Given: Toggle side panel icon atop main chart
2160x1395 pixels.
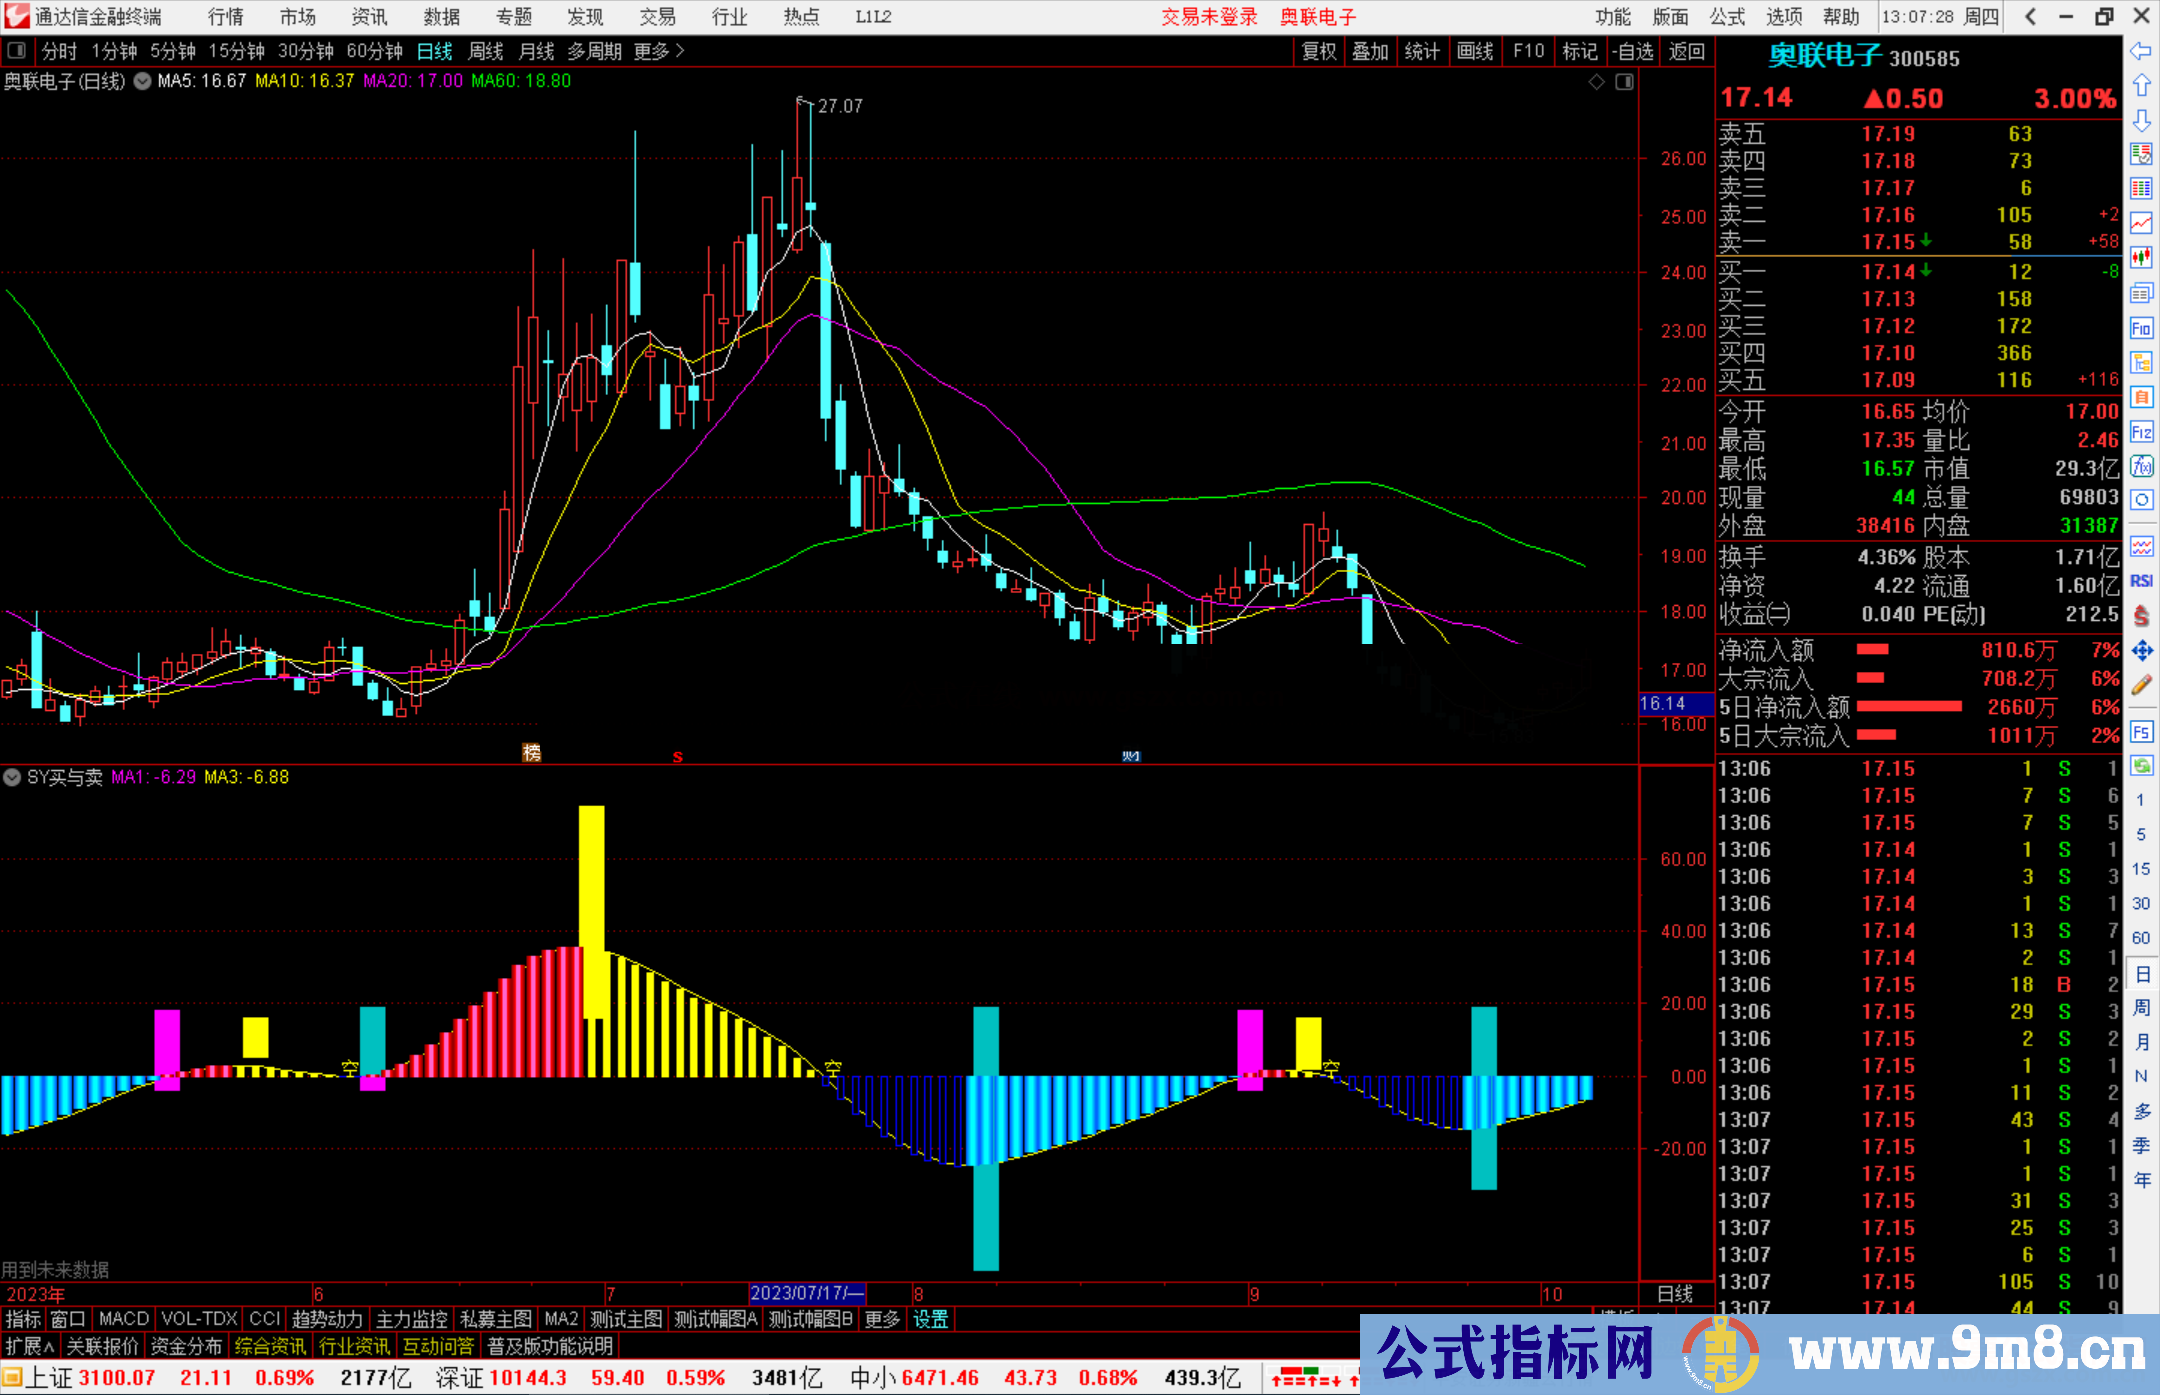Looking at the screenshot, I should click(x=1624, y=82).
